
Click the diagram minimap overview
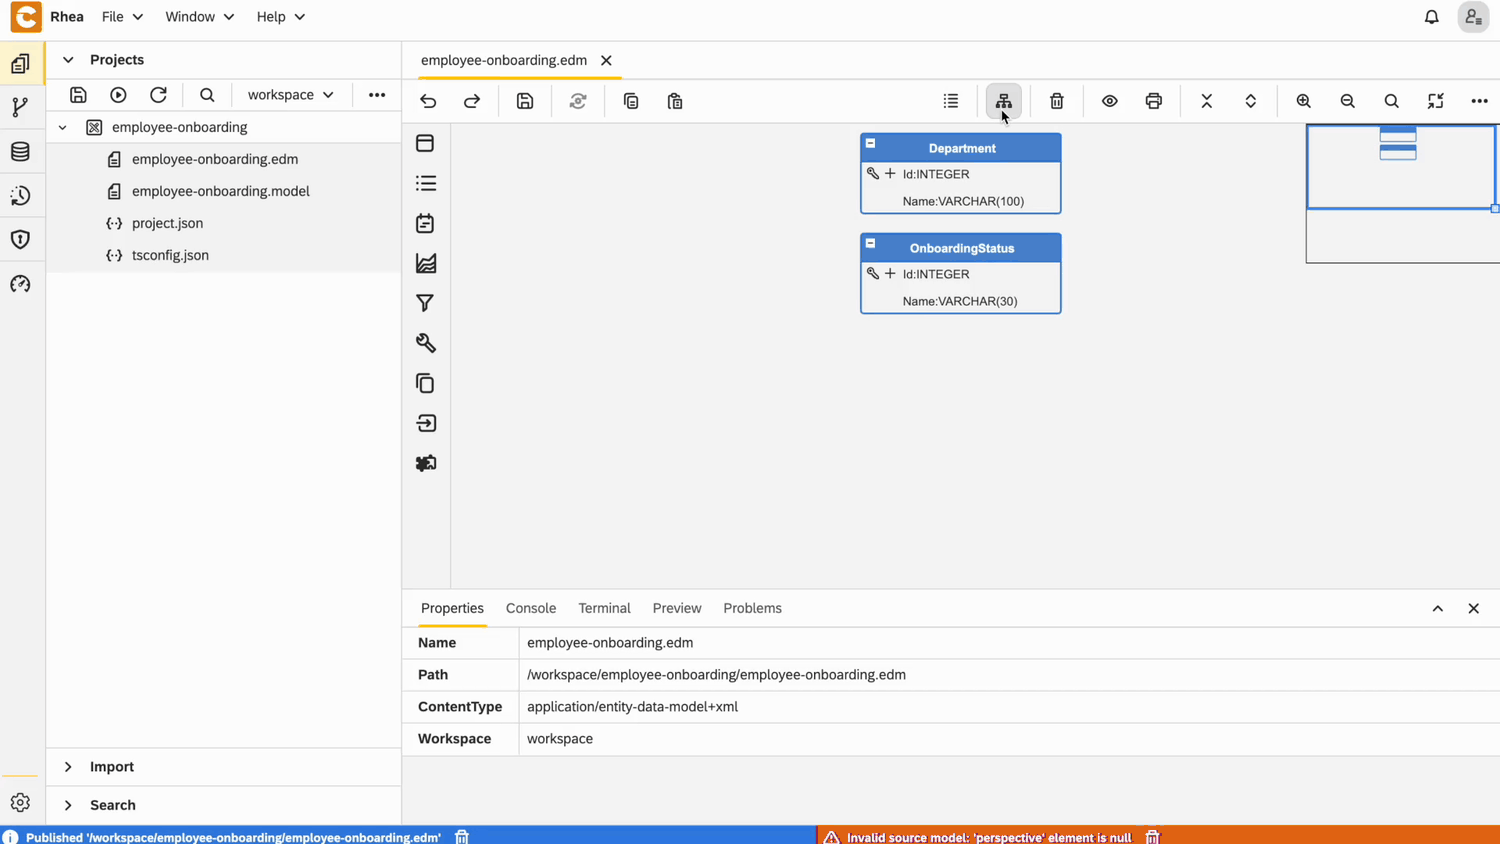coord(1401,192)
